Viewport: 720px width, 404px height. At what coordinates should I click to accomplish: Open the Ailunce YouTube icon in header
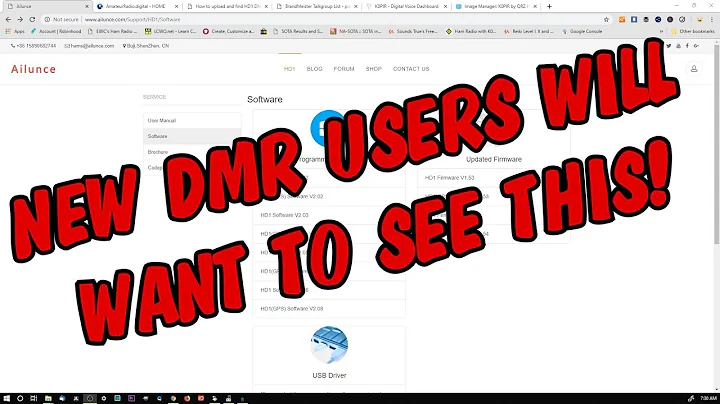[x=678, y=45]
